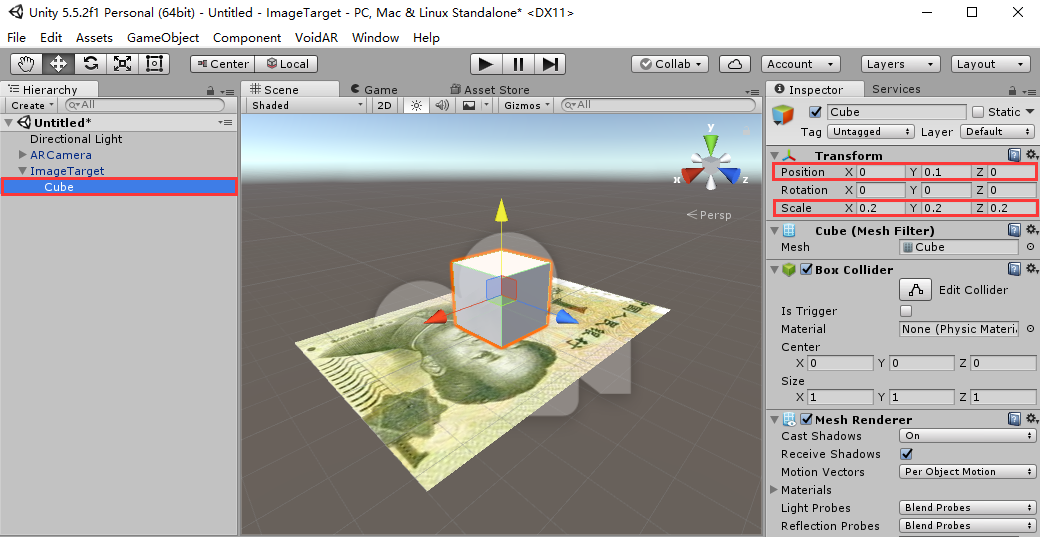Click the red X axis gizmo cone
Image resolution: width=1040 pixels, height=537 pixels.
[x=692, y=175]
